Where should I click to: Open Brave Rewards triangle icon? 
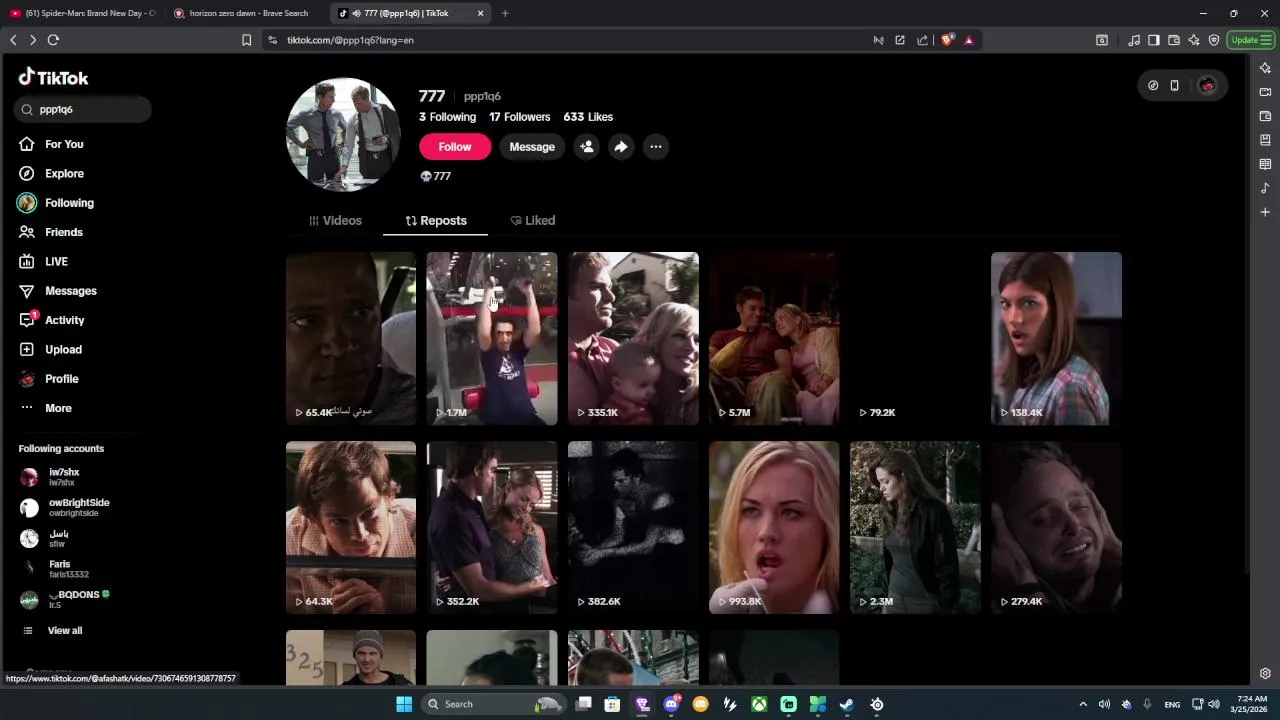pyautogui.click(x=969, y=40)
